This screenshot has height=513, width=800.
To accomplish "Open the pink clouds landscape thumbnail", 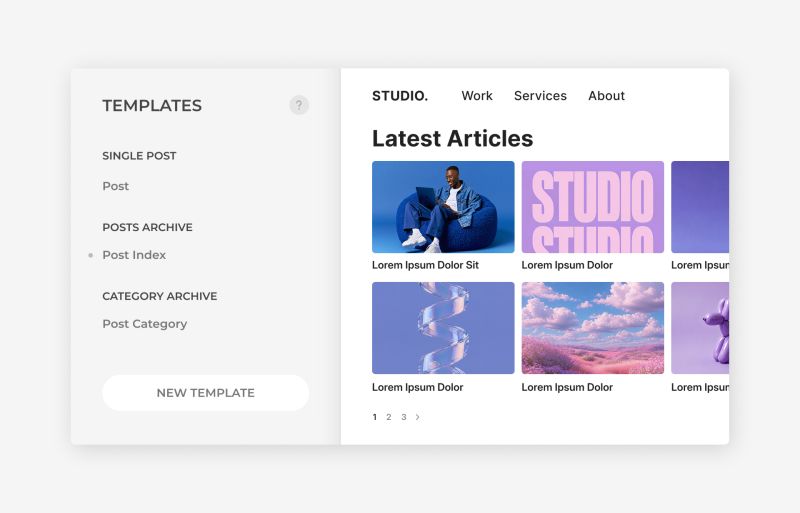I will (593, 328).
